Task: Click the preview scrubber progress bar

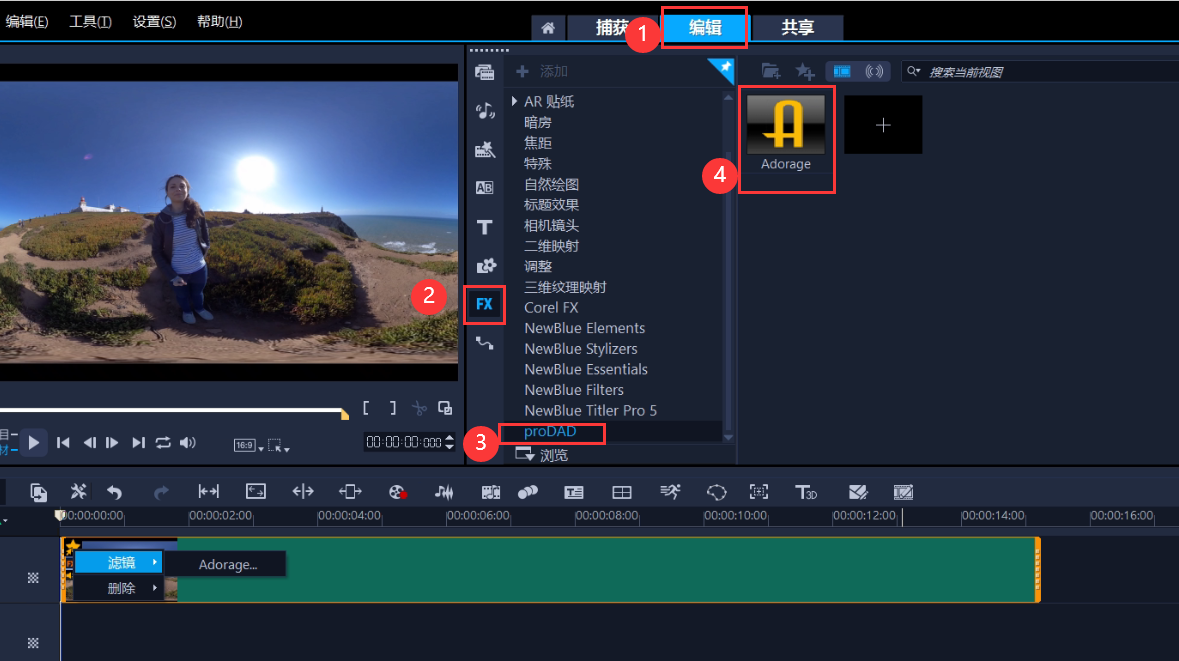Action: (170, 410)
